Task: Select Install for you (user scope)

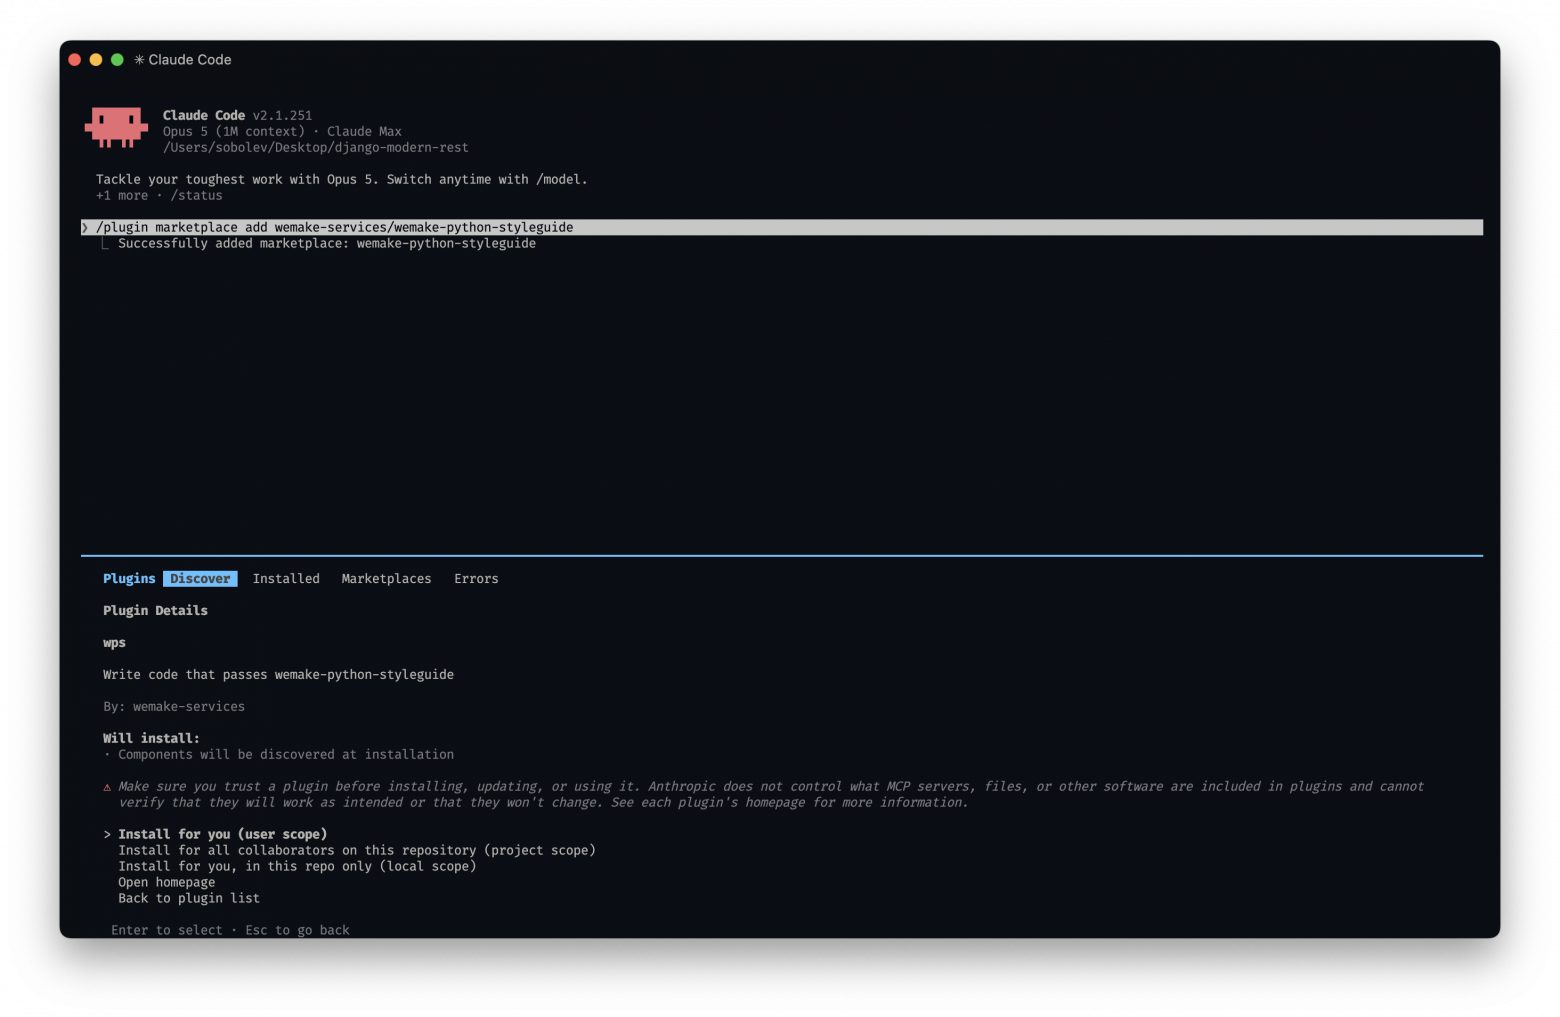Action: pyautogui.click(x=222, y=834)
